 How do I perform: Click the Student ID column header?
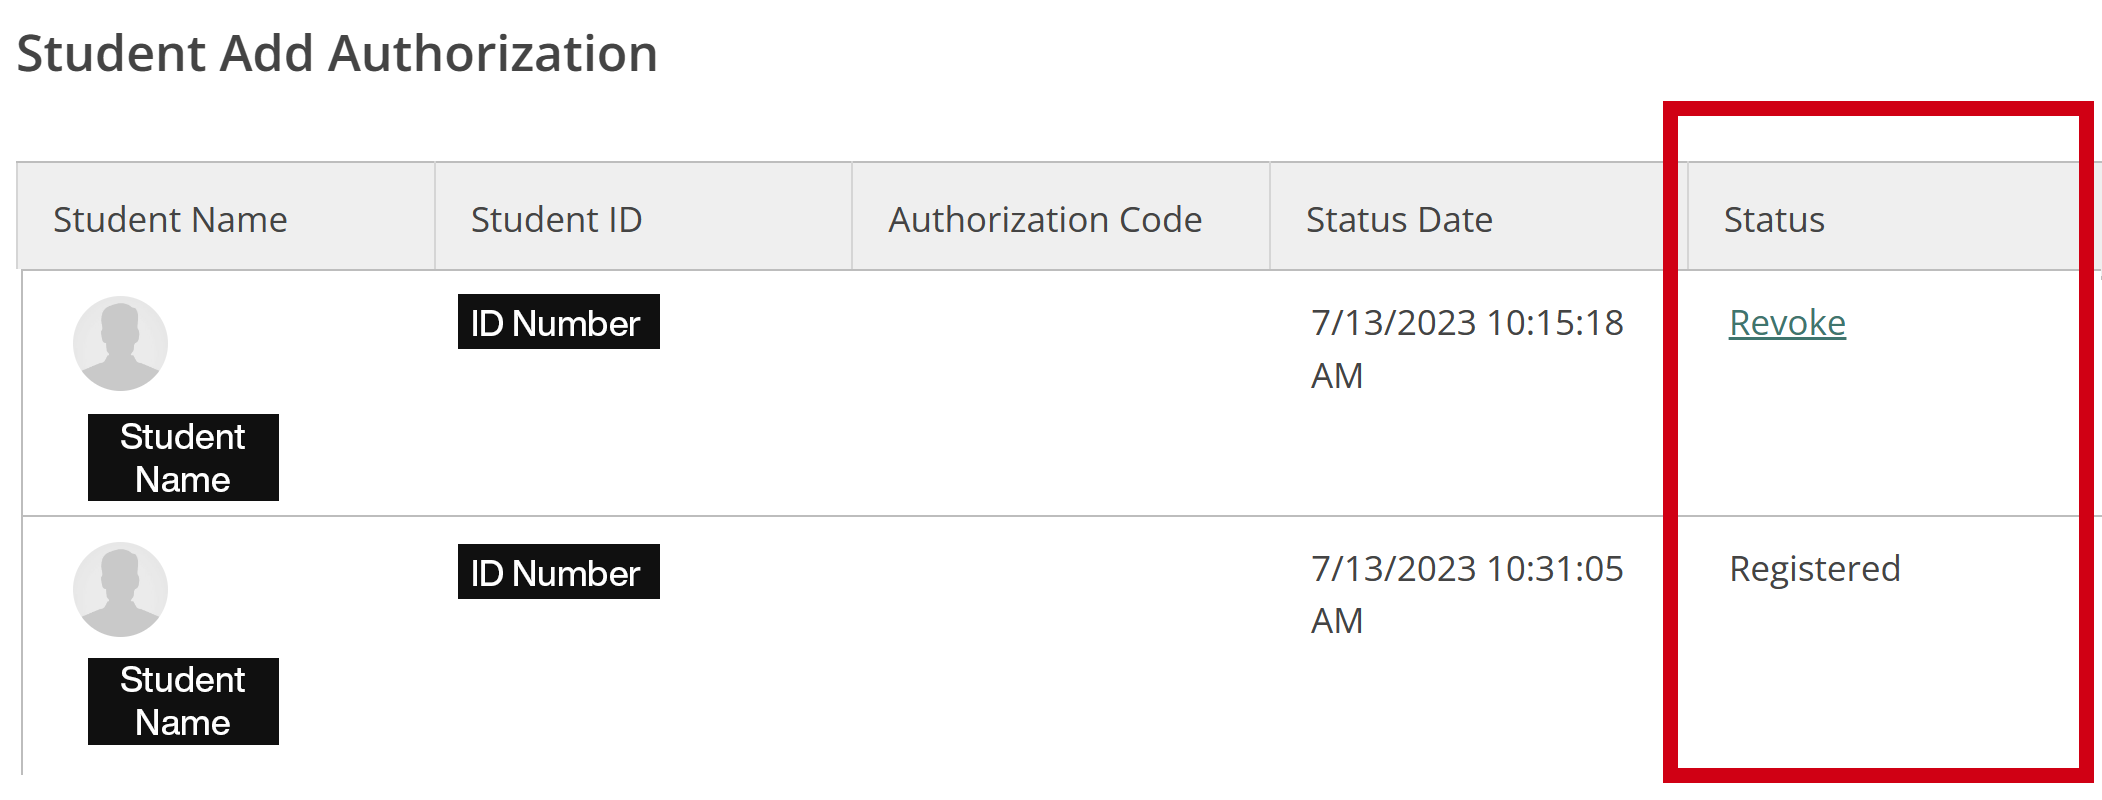[556, 219]
